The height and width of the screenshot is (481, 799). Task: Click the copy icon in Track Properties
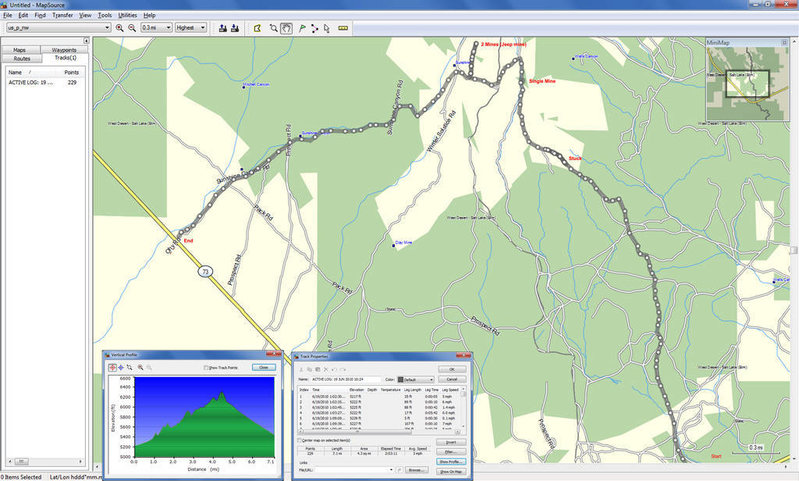309,369
